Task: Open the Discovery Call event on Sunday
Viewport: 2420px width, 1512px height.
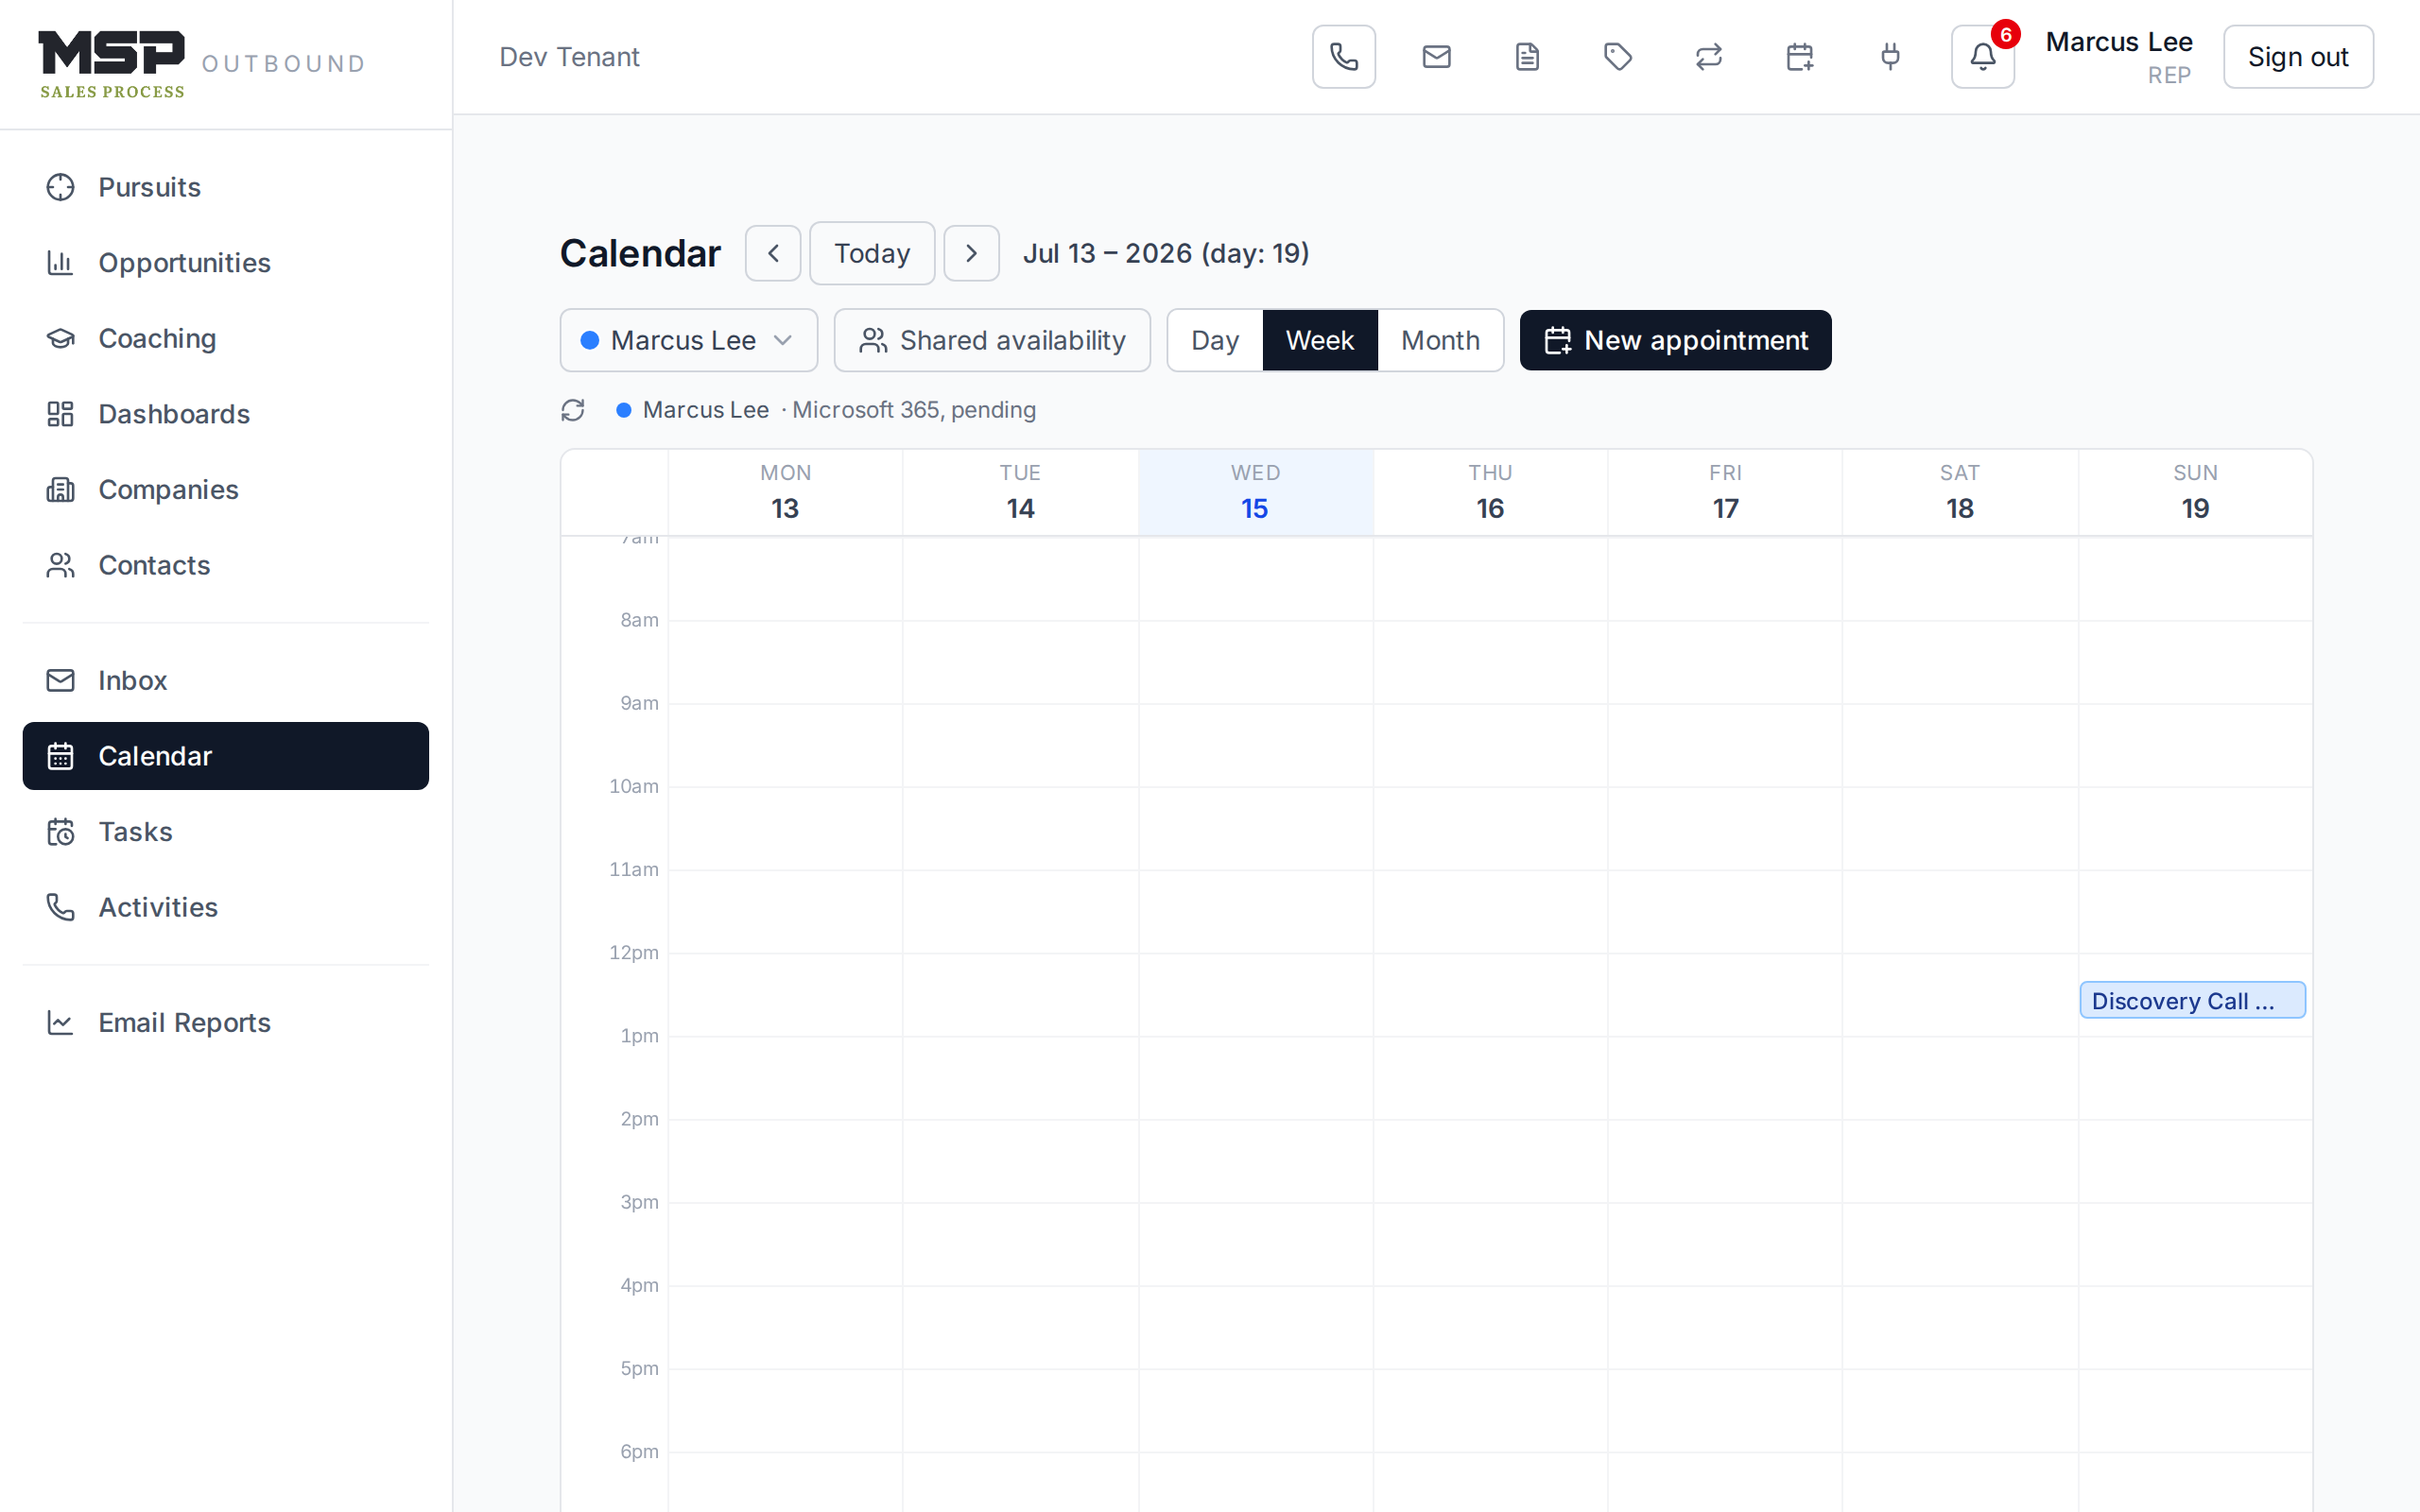Action: tap(2193, 1000)
